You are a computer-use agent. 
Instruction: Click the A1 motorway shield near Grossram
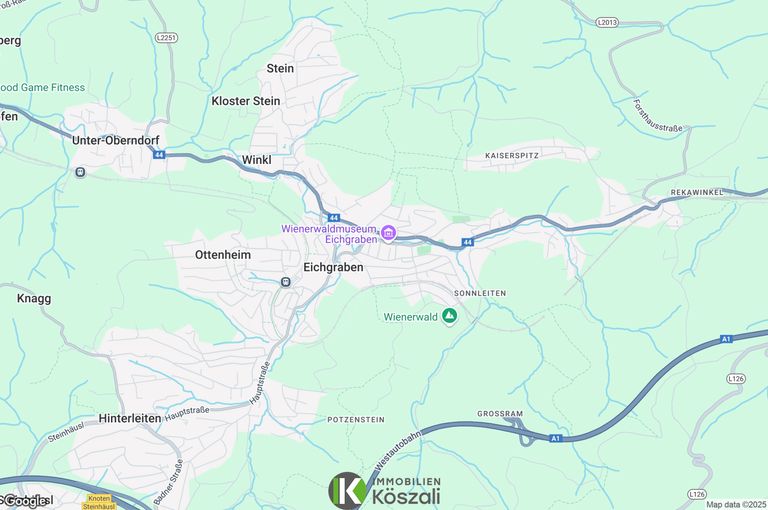point(554,438)
